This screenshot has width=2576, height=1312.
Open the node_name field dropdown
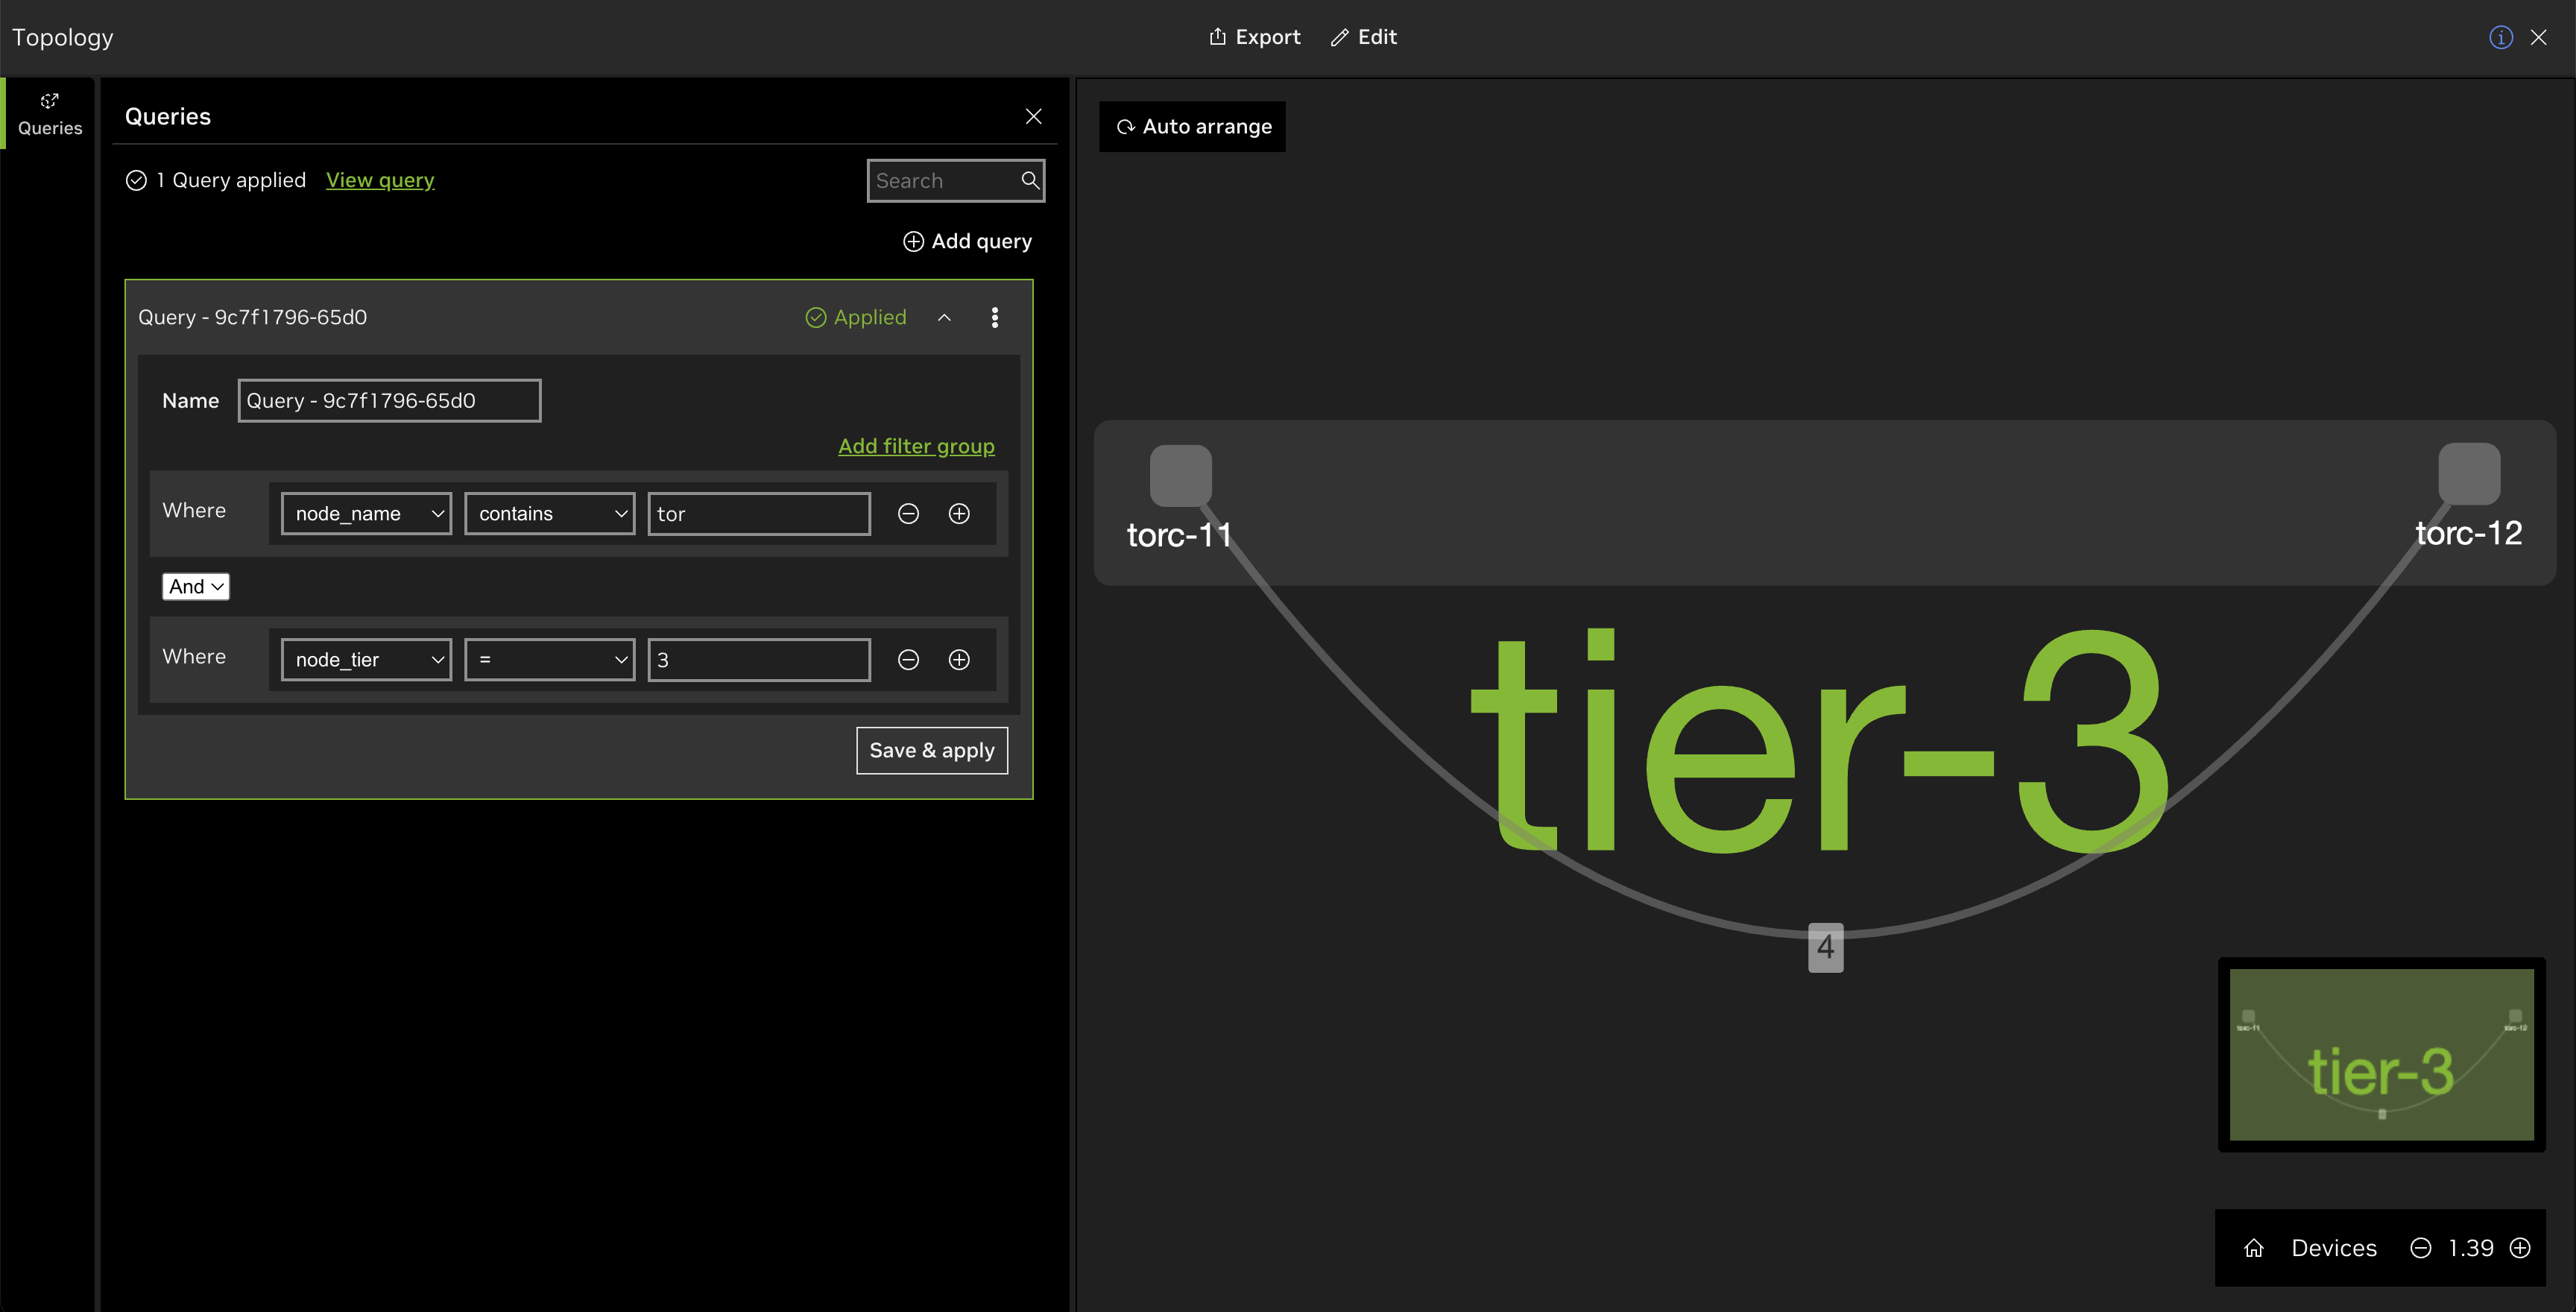pyautogui.click(x=366, y=513)
